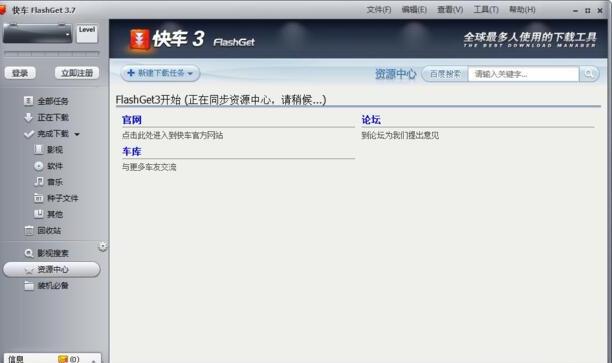Screen dimensions: 612x363
Task: Click the 登录 login button
Action: (x=20, y=73)
